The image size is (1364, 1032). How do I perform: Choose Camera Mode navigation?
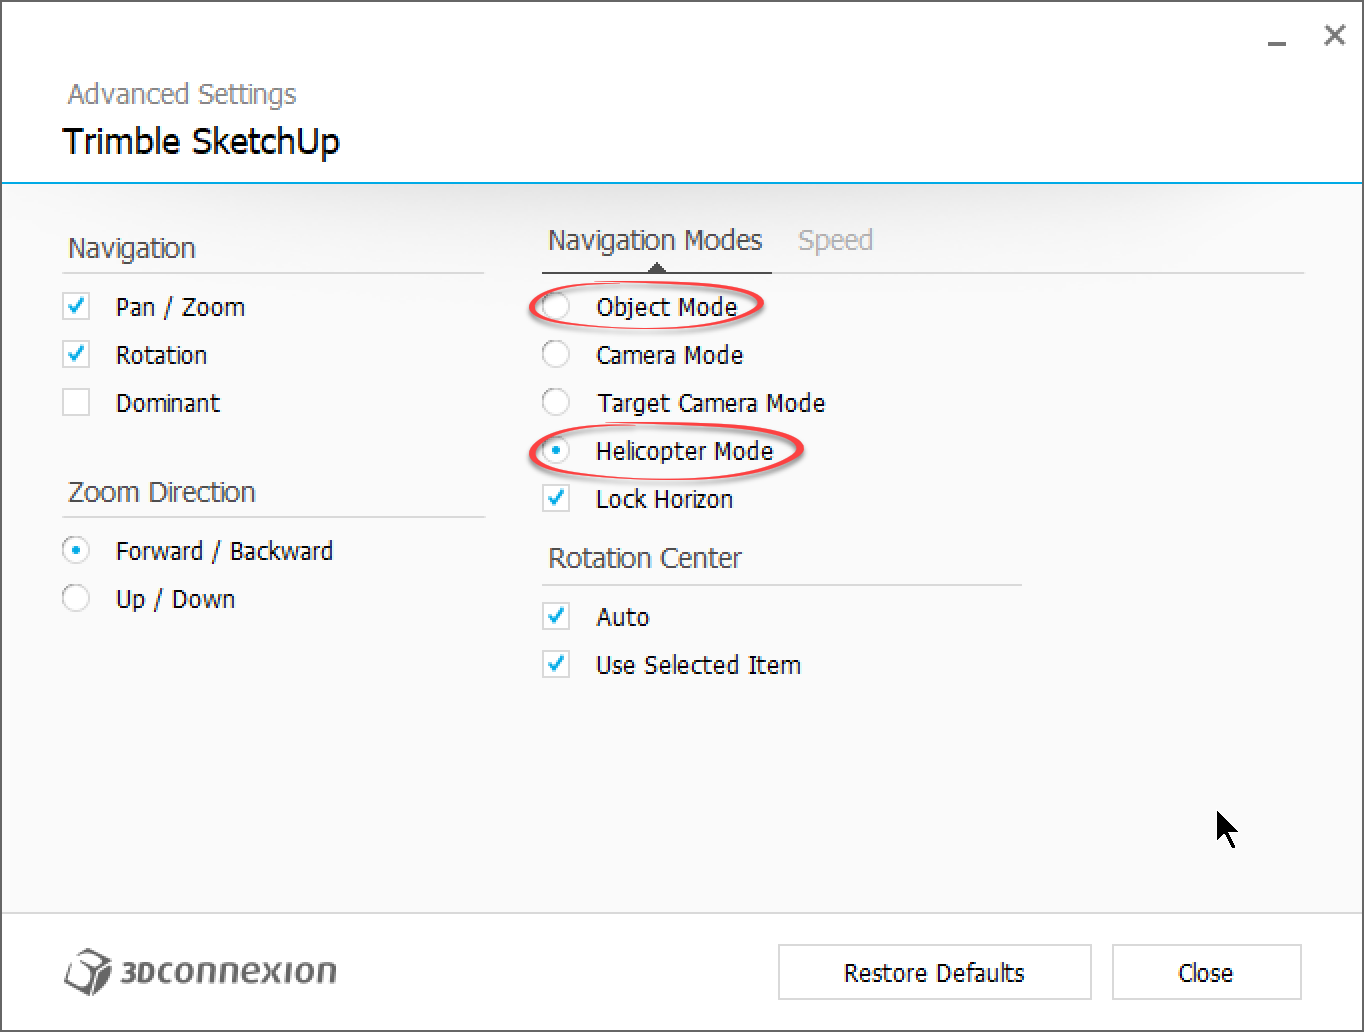click(x=556, y=354)
